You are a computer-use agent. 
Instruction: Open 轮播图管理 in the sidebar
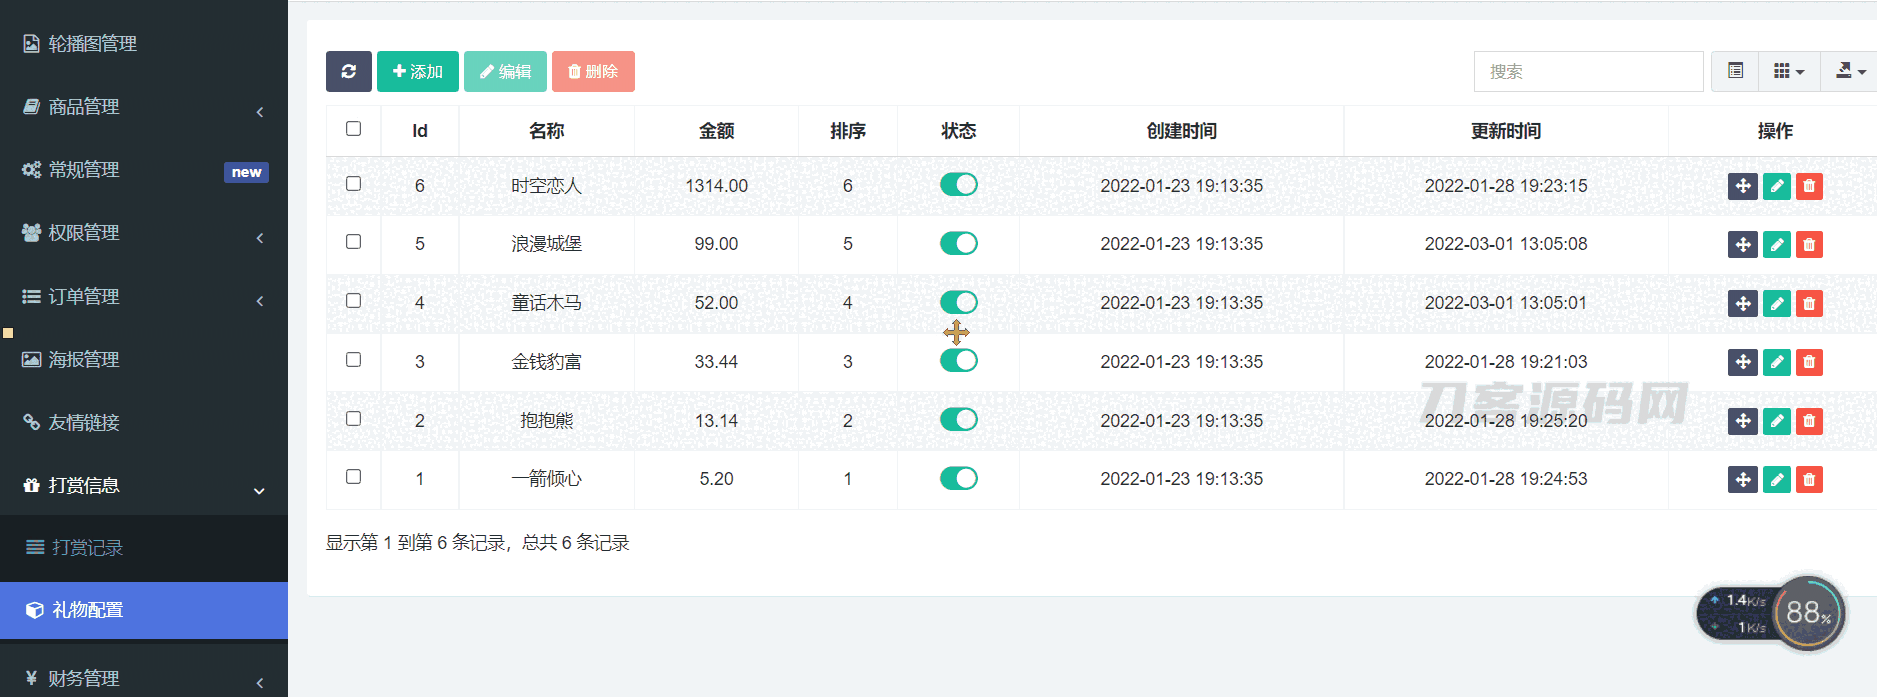coord(144,44)
